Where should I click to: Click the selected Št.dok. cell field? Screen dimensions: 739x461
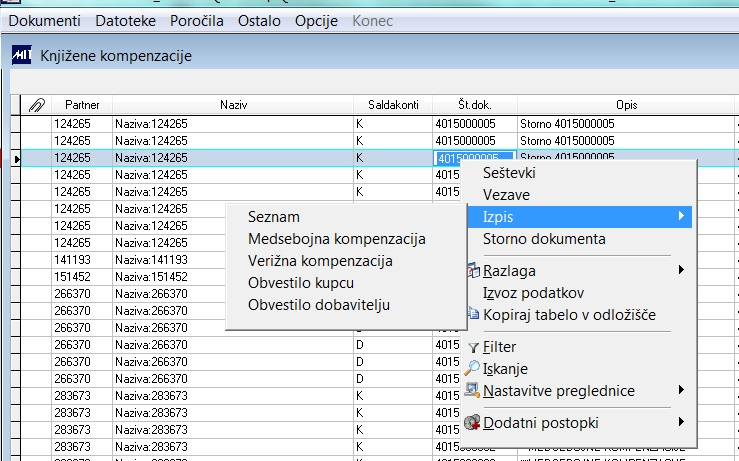coord(474,158)
